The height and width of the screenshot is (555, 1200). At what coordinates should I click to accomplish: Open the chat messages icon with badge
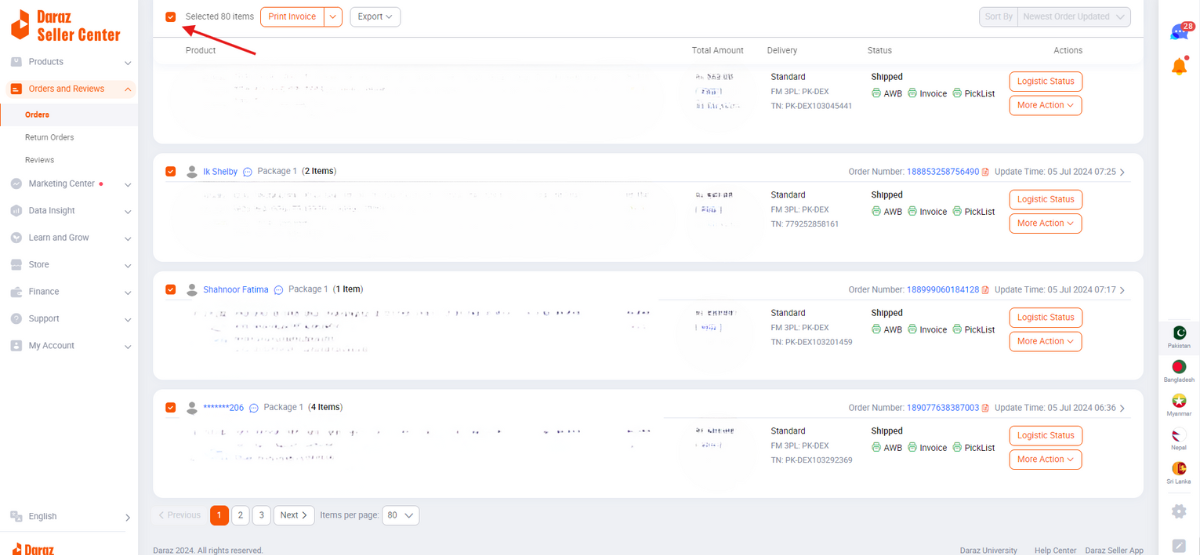pyautogui.click(x=1179, y=32)
